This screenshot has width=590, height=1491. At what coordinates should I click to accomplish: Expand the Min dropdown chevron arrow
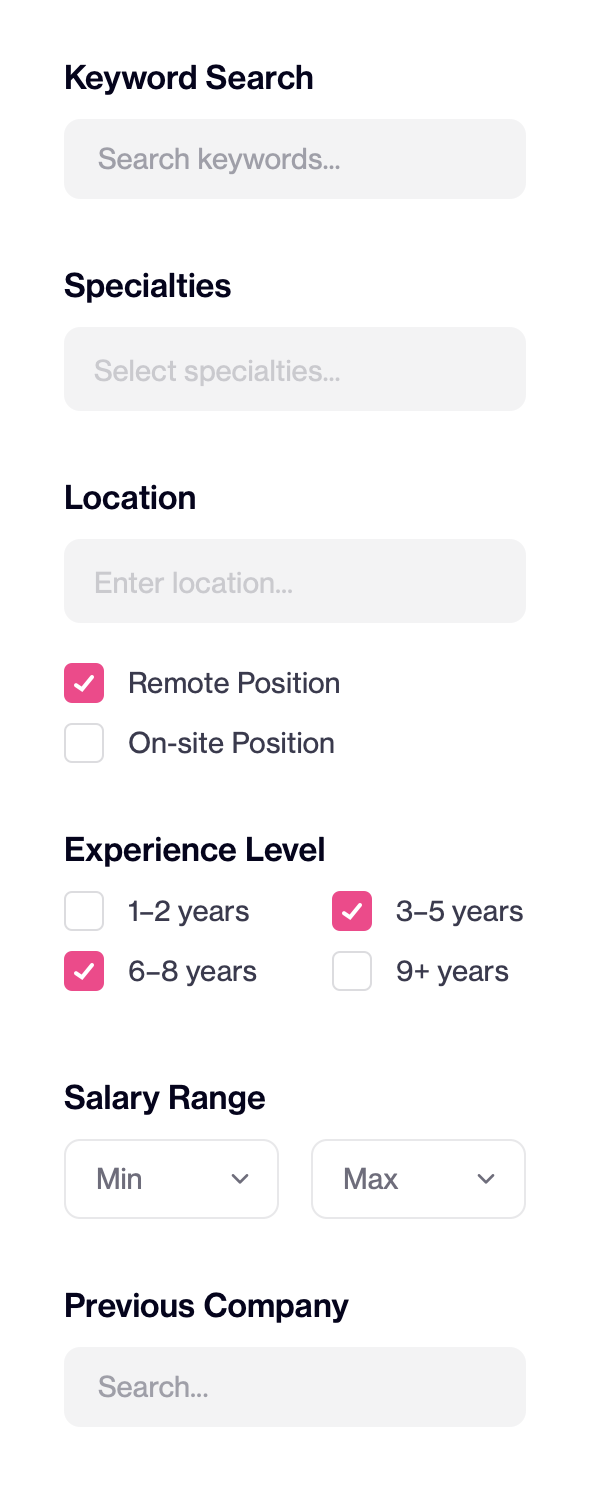coord(240,1178)
